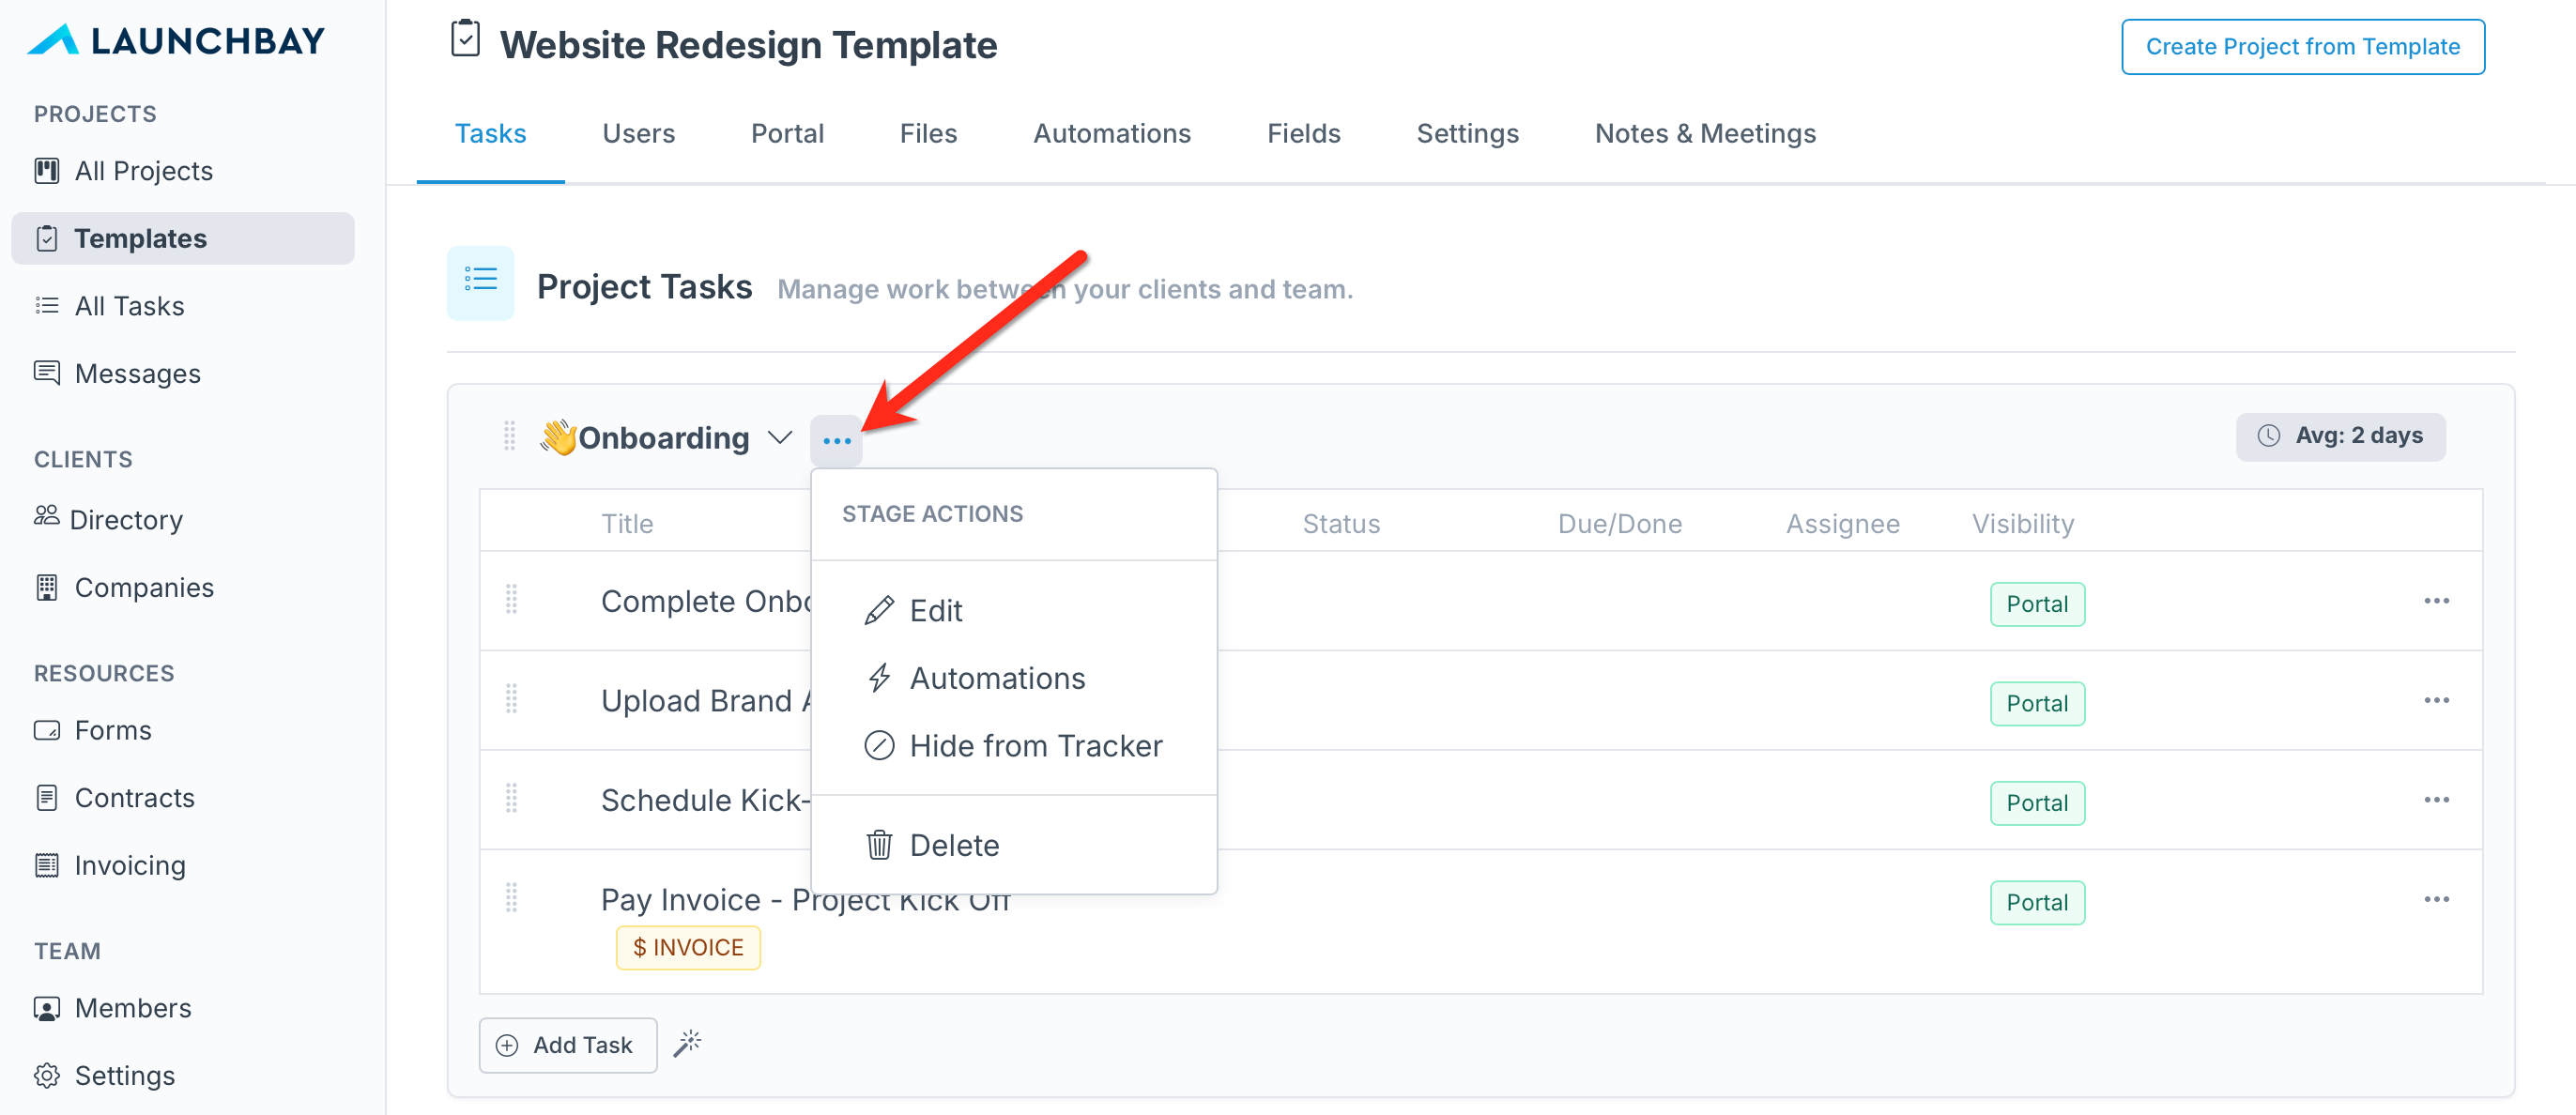Collapse the Onboarding stage with the chevron
This screenshot has height=1115, width=2576.
(780, 438)
